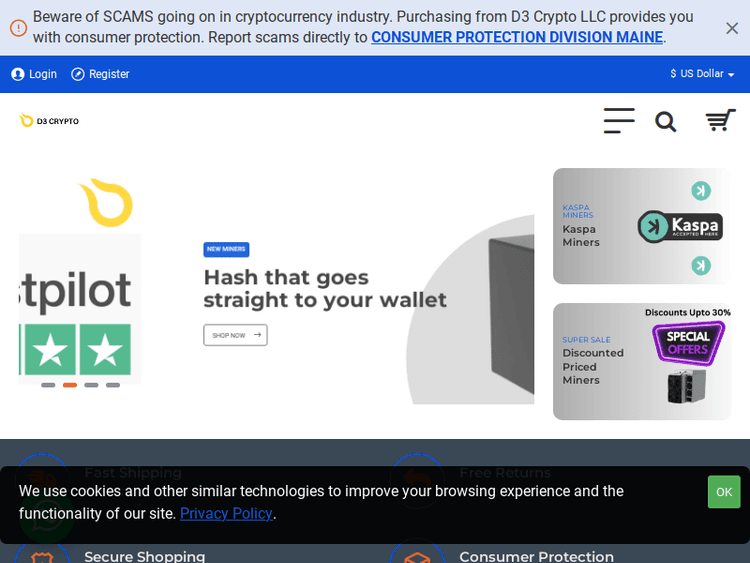Click the search magnifier icon

666,122
